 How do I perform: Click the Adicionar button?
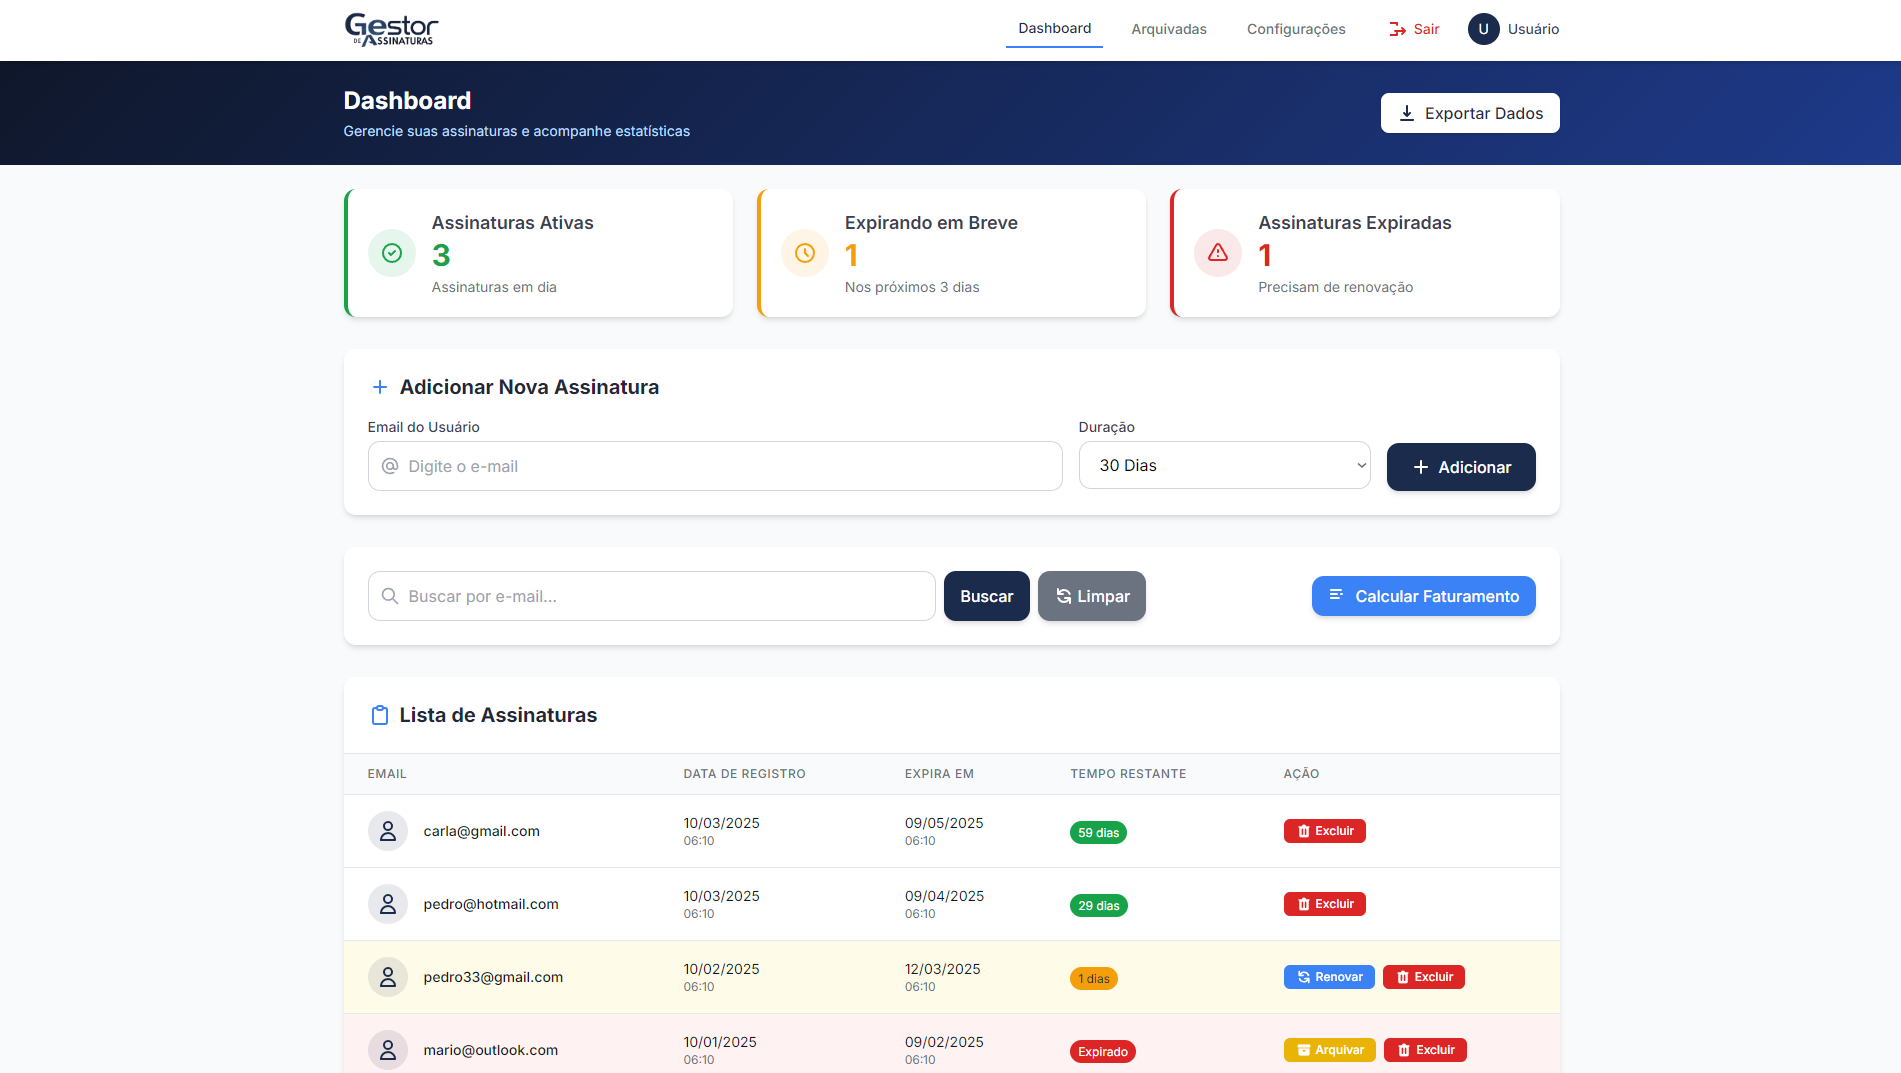[1461, 467]
